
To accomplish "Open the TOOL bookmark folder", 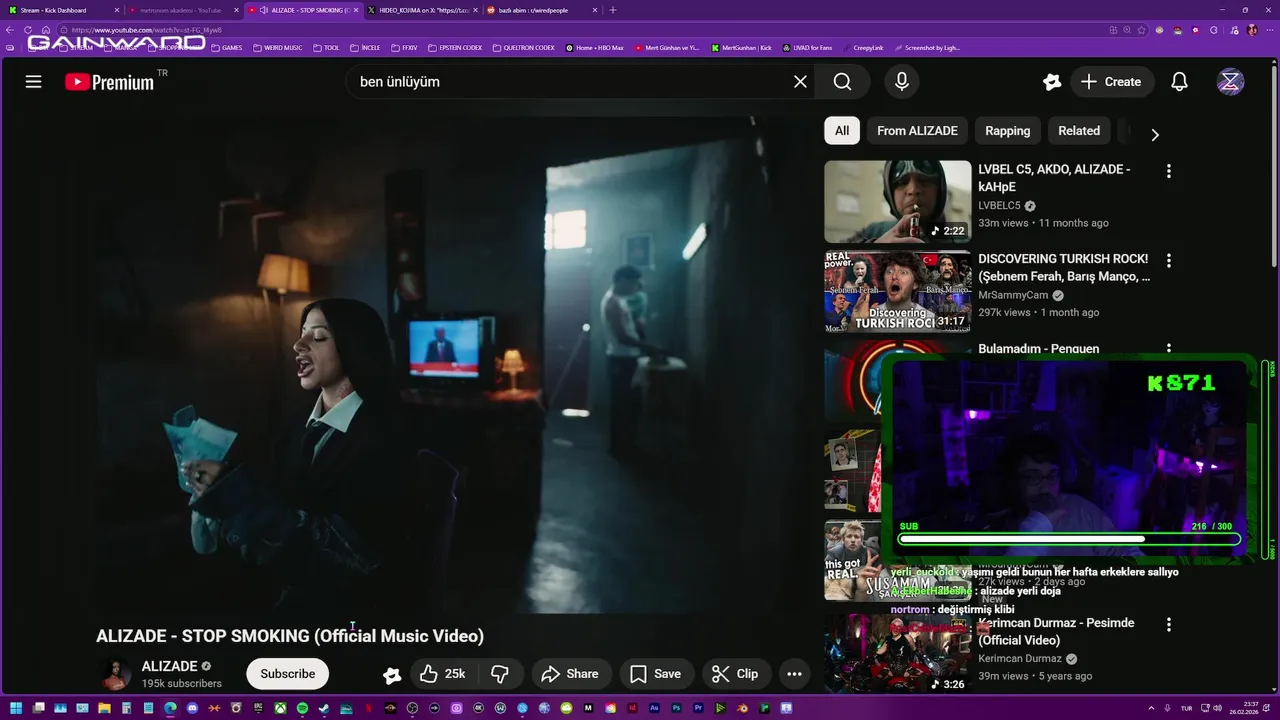I will (x=327, y=48).
